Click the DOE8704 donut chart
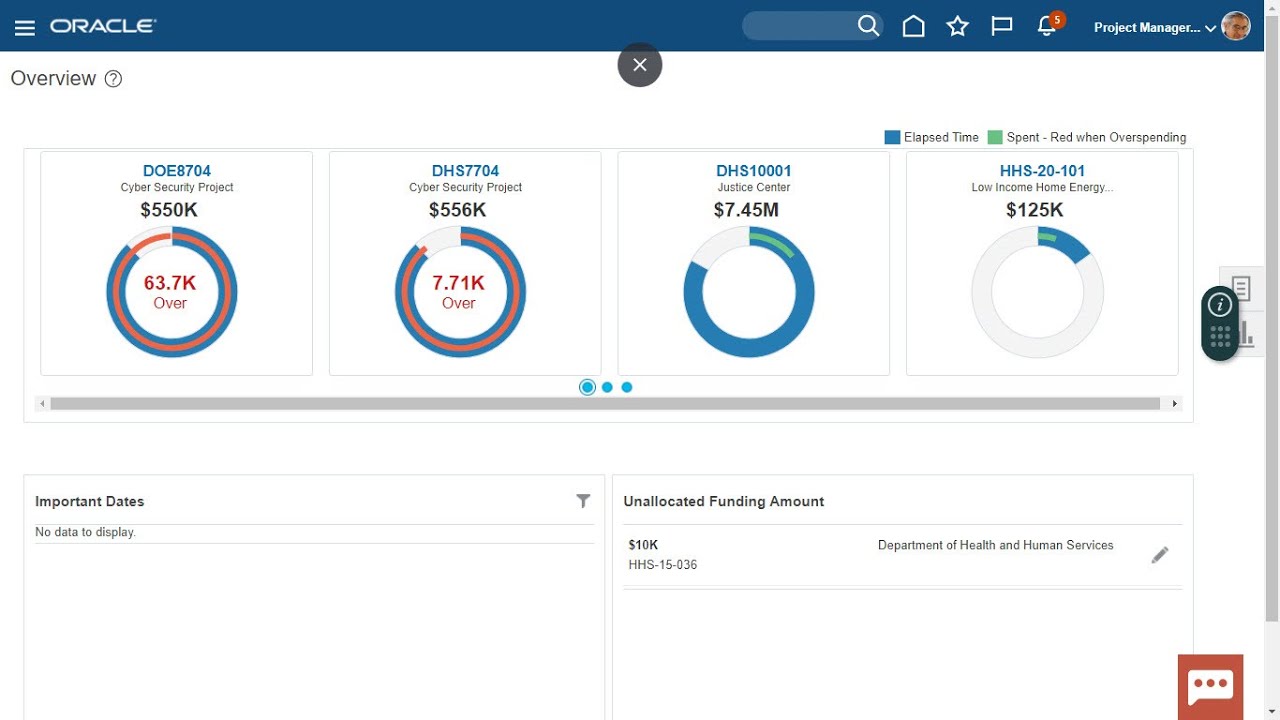This screenshot has width=1280, height=720. coord(171,292)
